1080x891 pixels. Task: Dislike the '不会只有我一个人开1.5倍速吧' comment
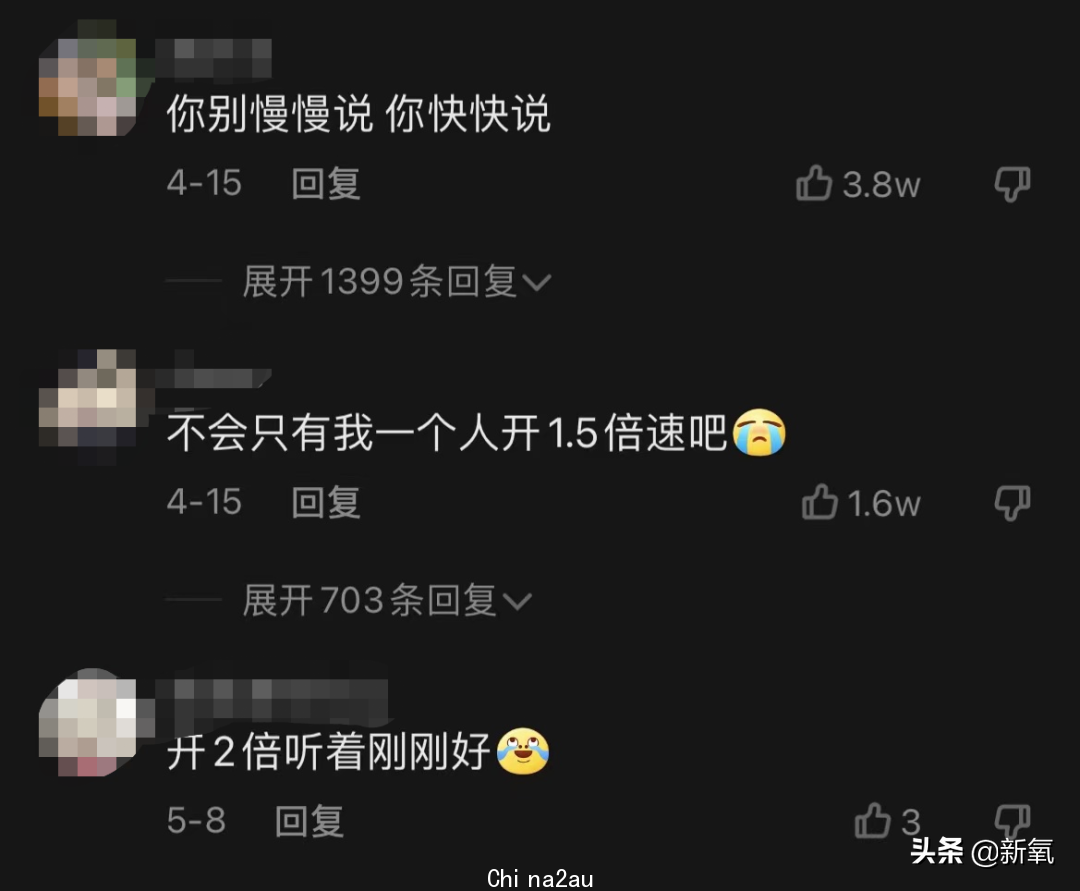[1012, 503]
